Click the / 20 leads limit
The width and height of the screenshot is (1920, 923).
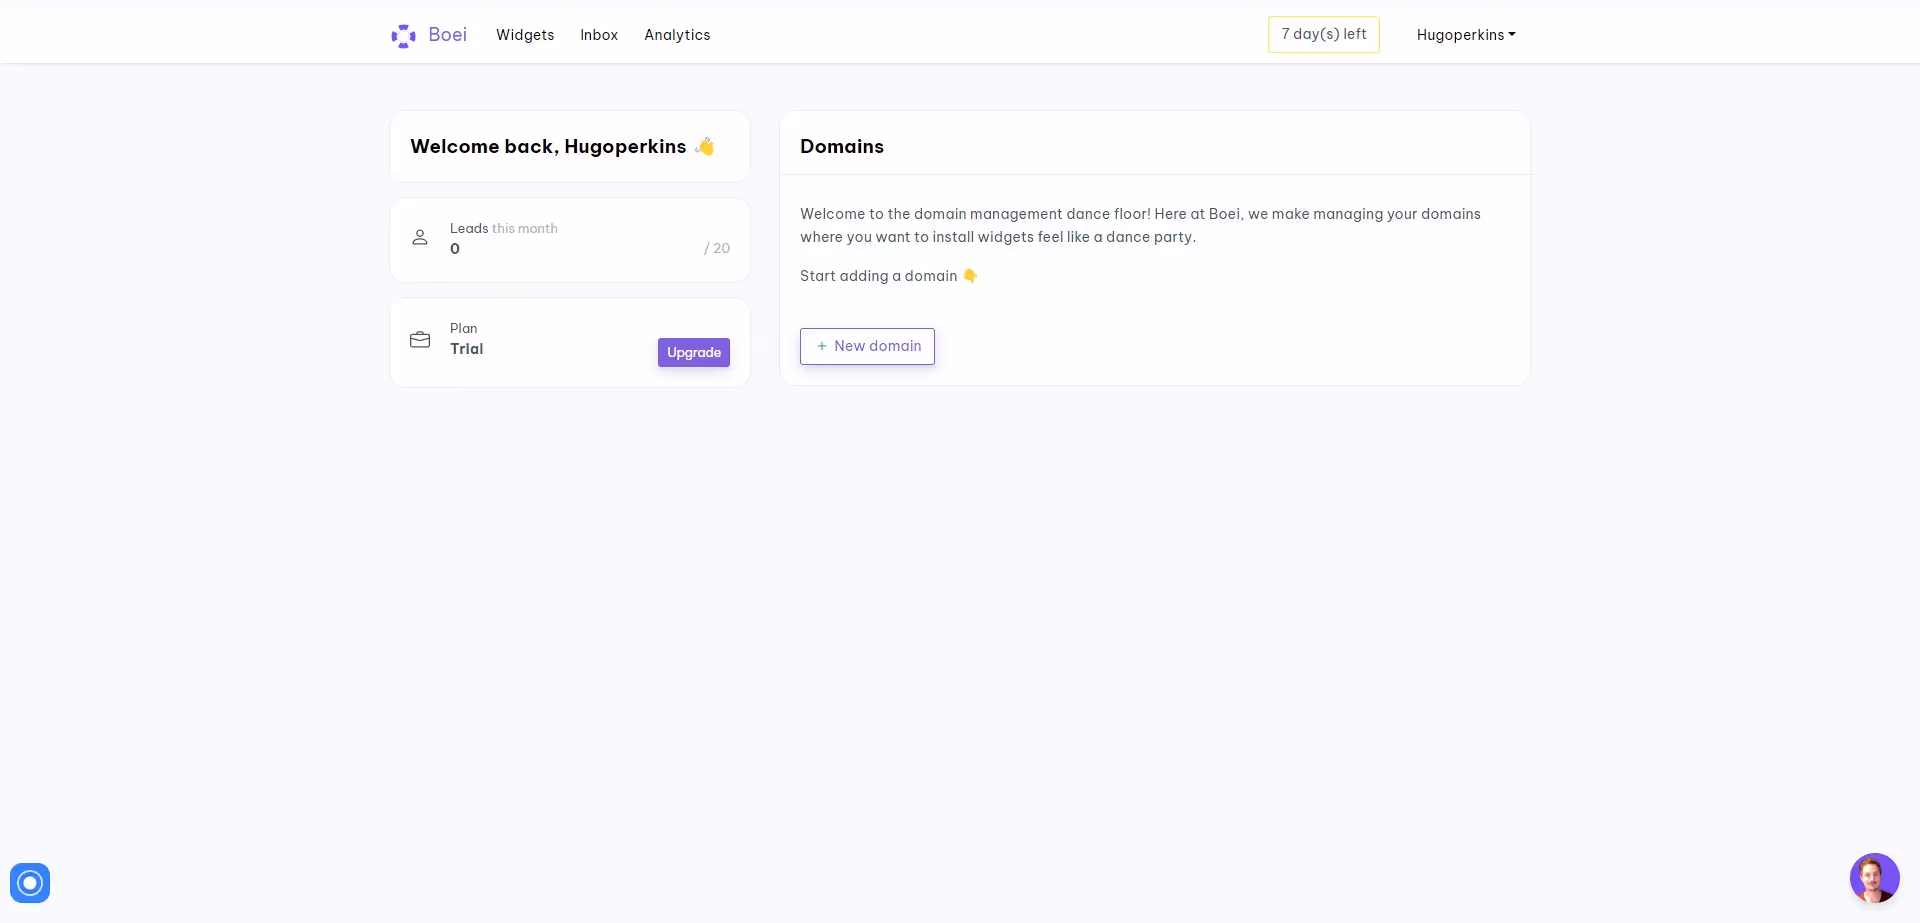click(717, 248)
